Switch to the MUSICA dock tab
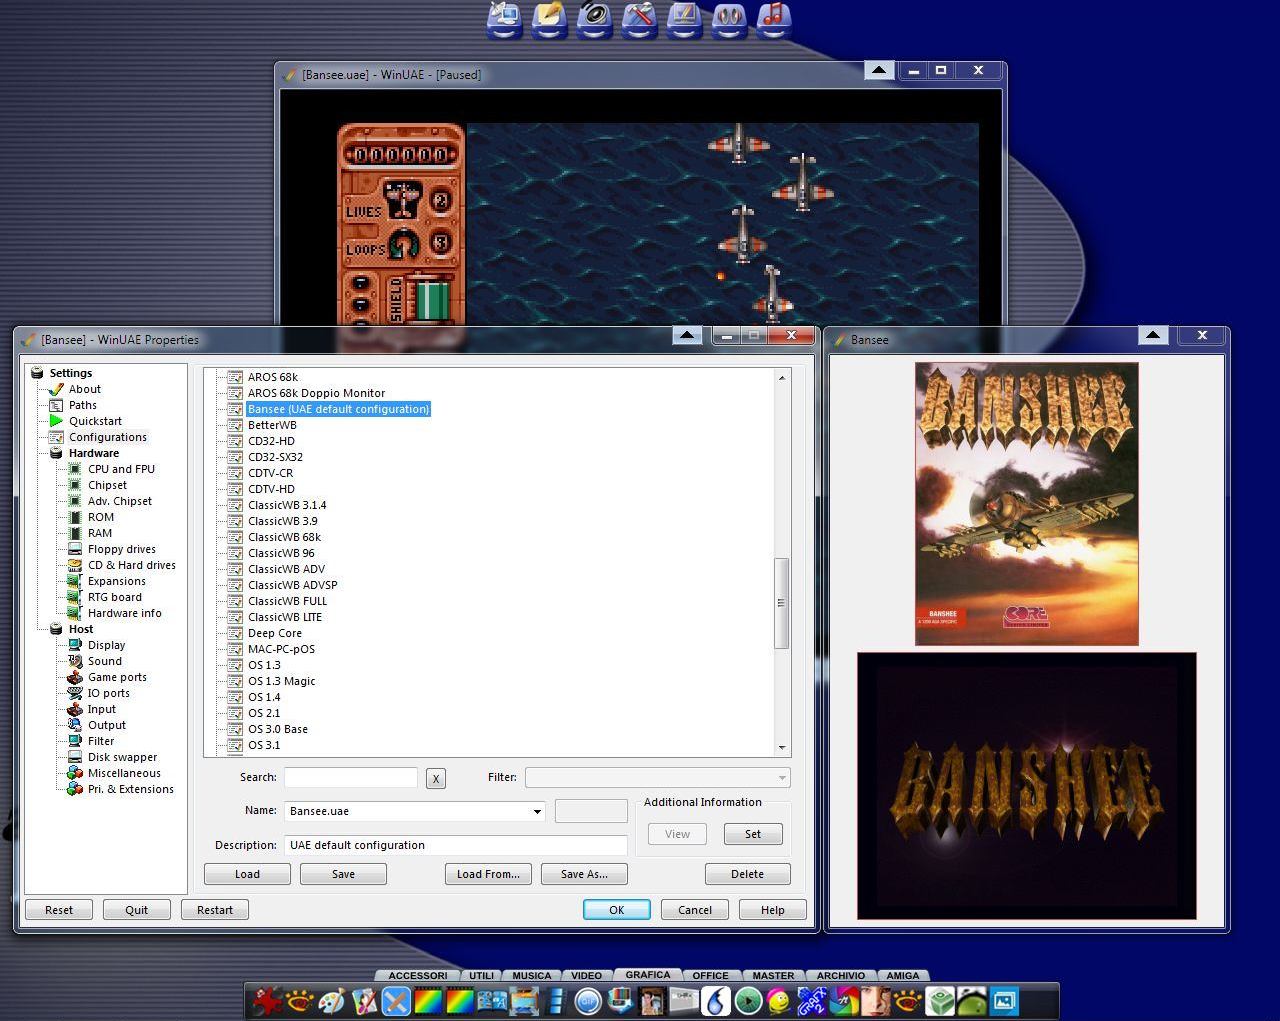The height and width of the screenshot is (1021, 1280). tap(531, 975)
